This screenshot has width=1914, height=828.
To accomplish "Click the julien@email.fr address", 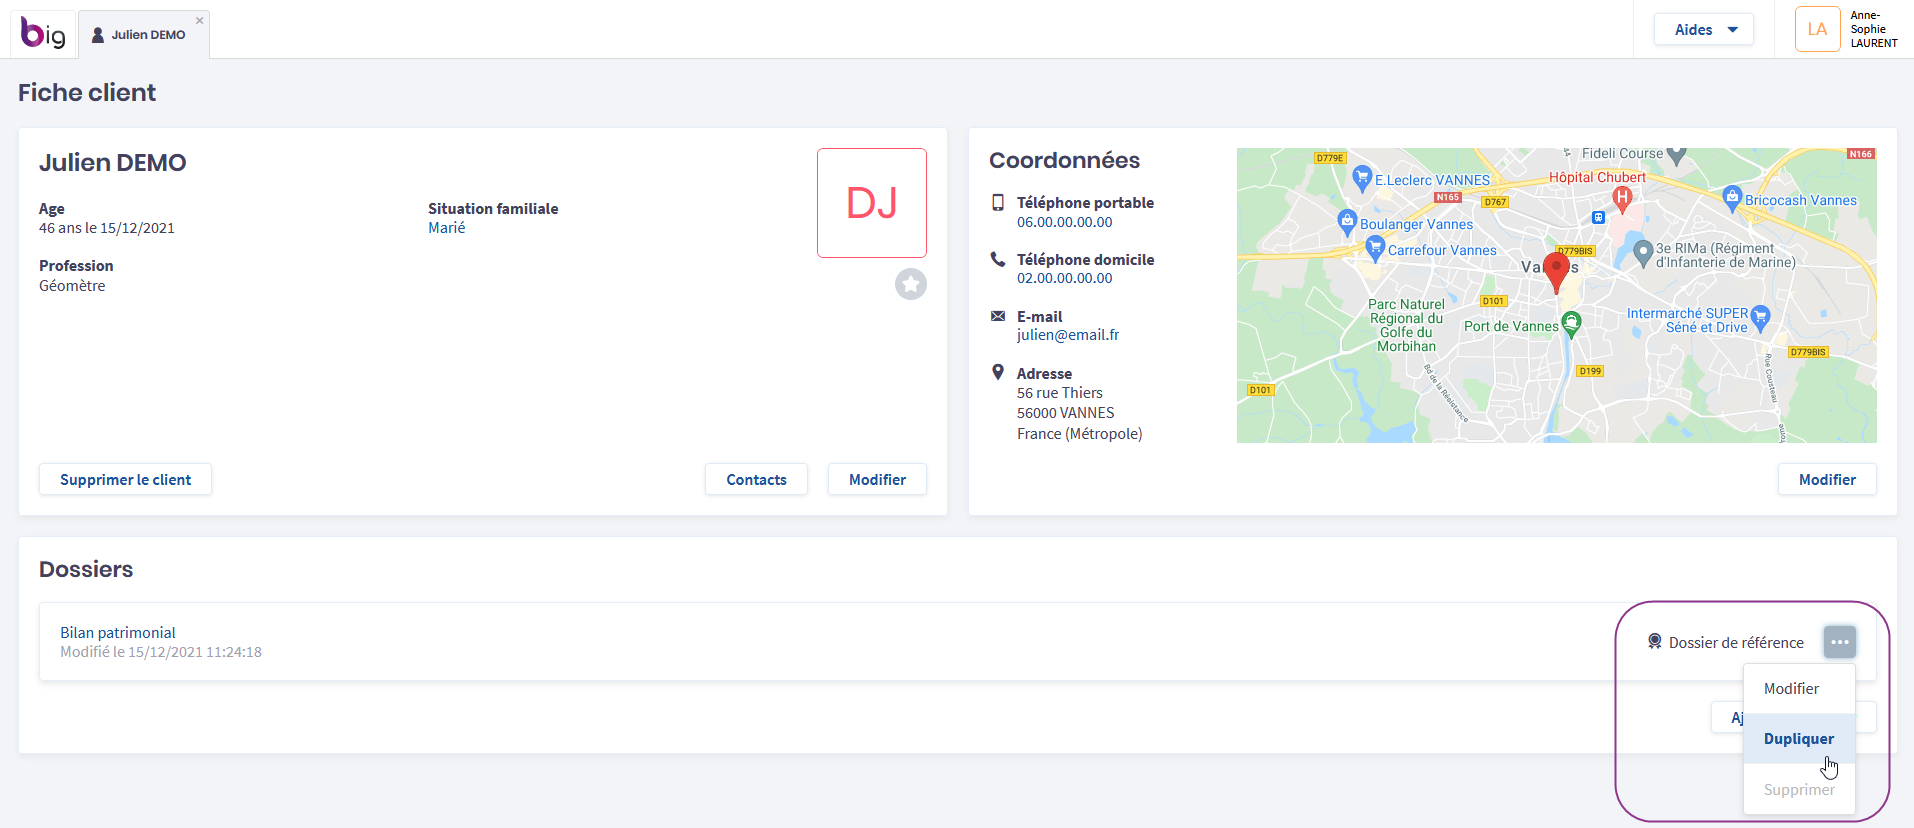I will click(x=1068, y=335).
